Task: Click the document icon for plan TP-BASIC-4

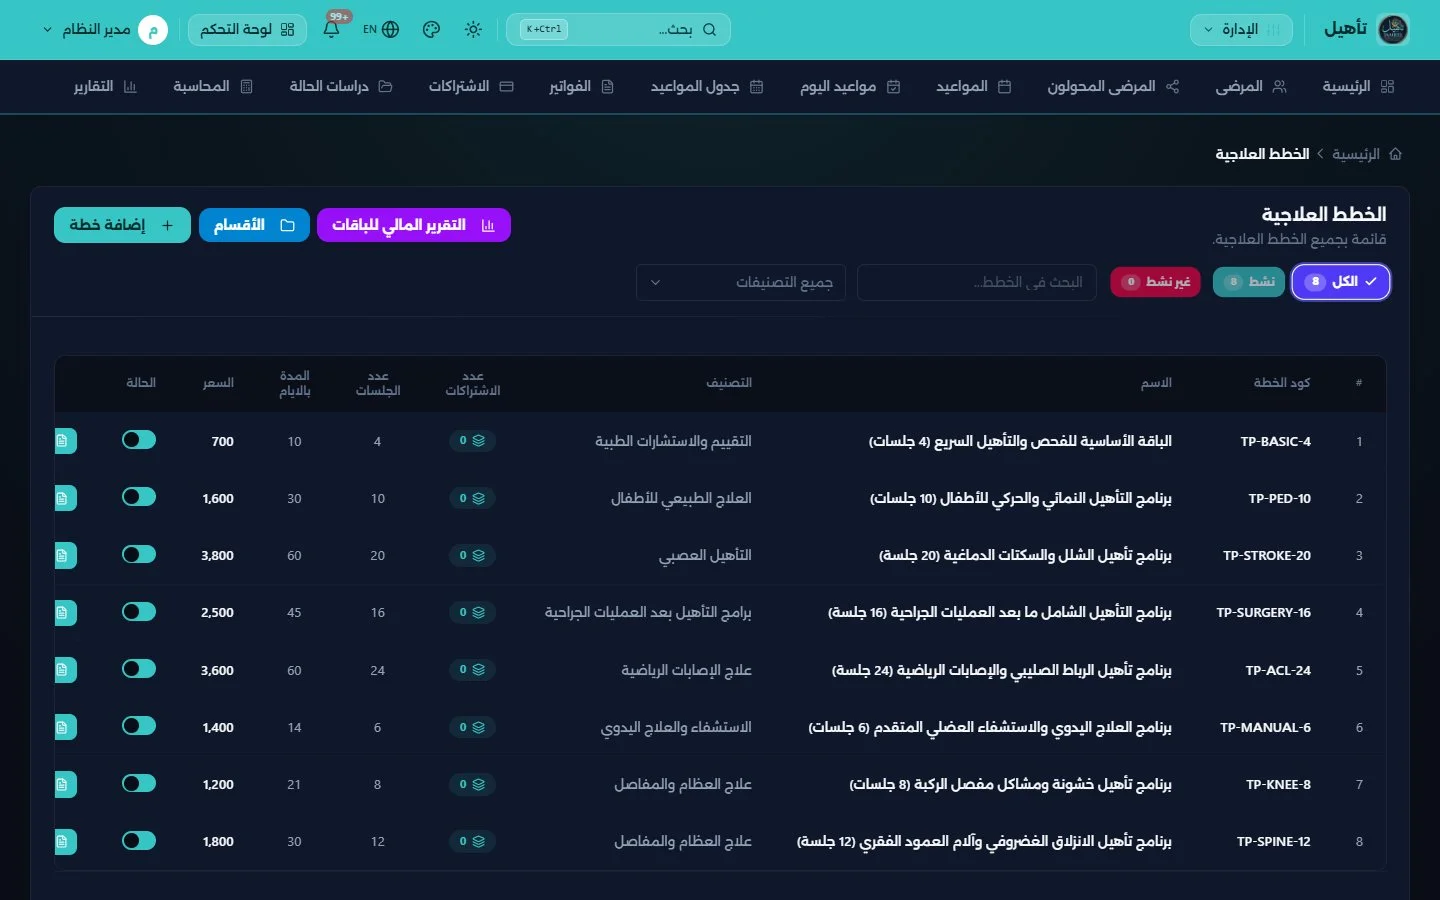Action: (64, 441)
